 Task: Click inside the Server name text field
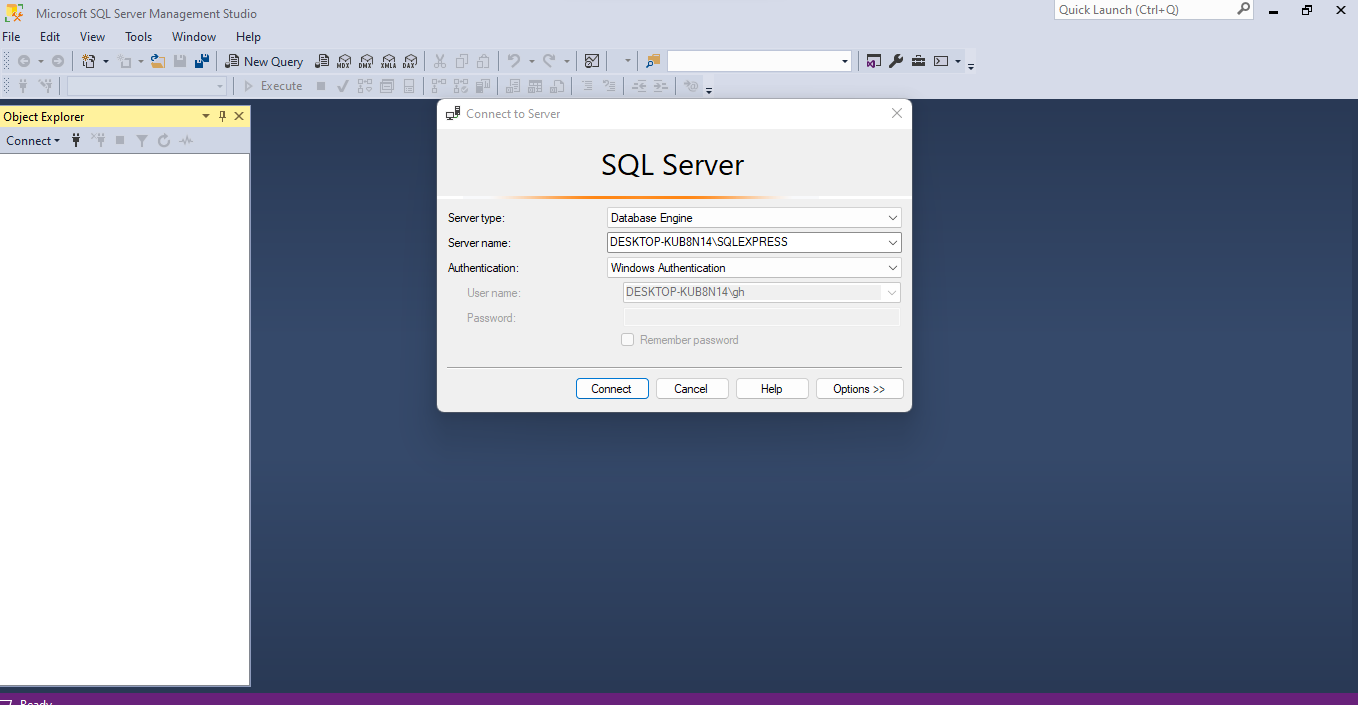click(745, 243)
